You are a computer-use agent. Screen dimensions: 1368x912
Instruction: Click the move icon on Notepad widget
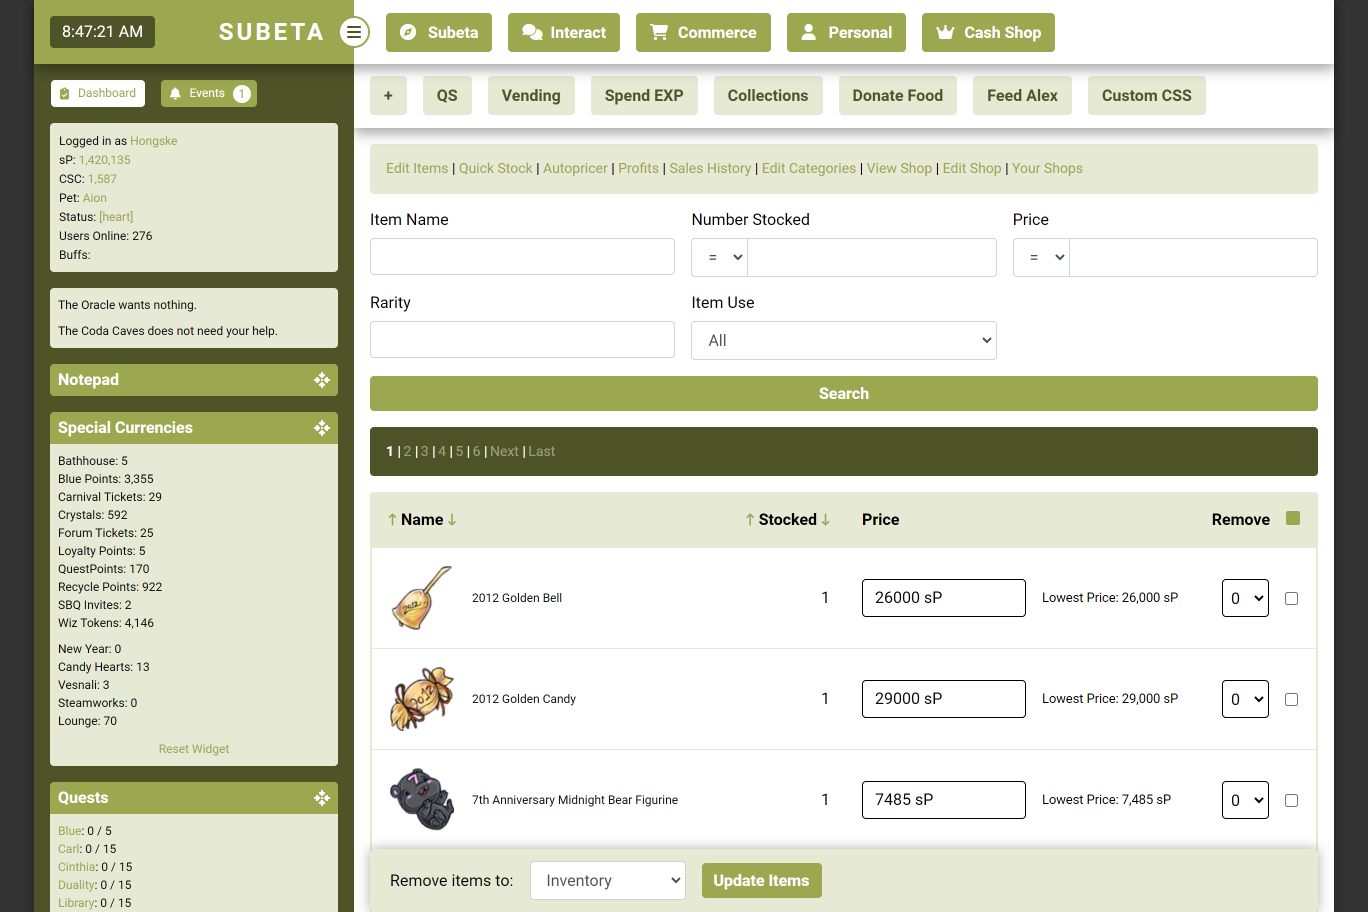click(x=321, y=380)
